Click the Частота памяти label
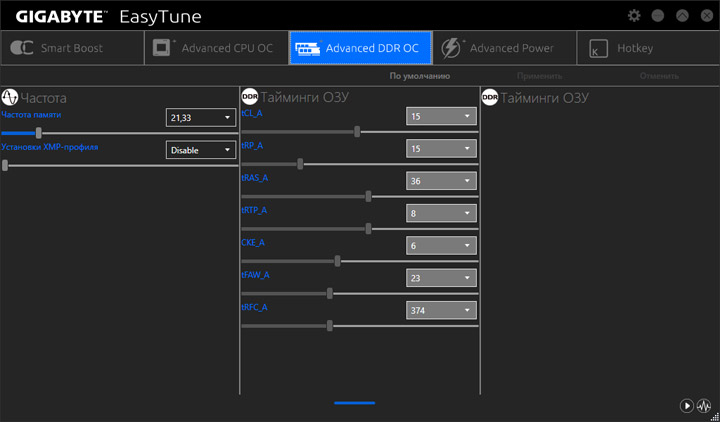The image size is (720, 422). tap(31, 115)
